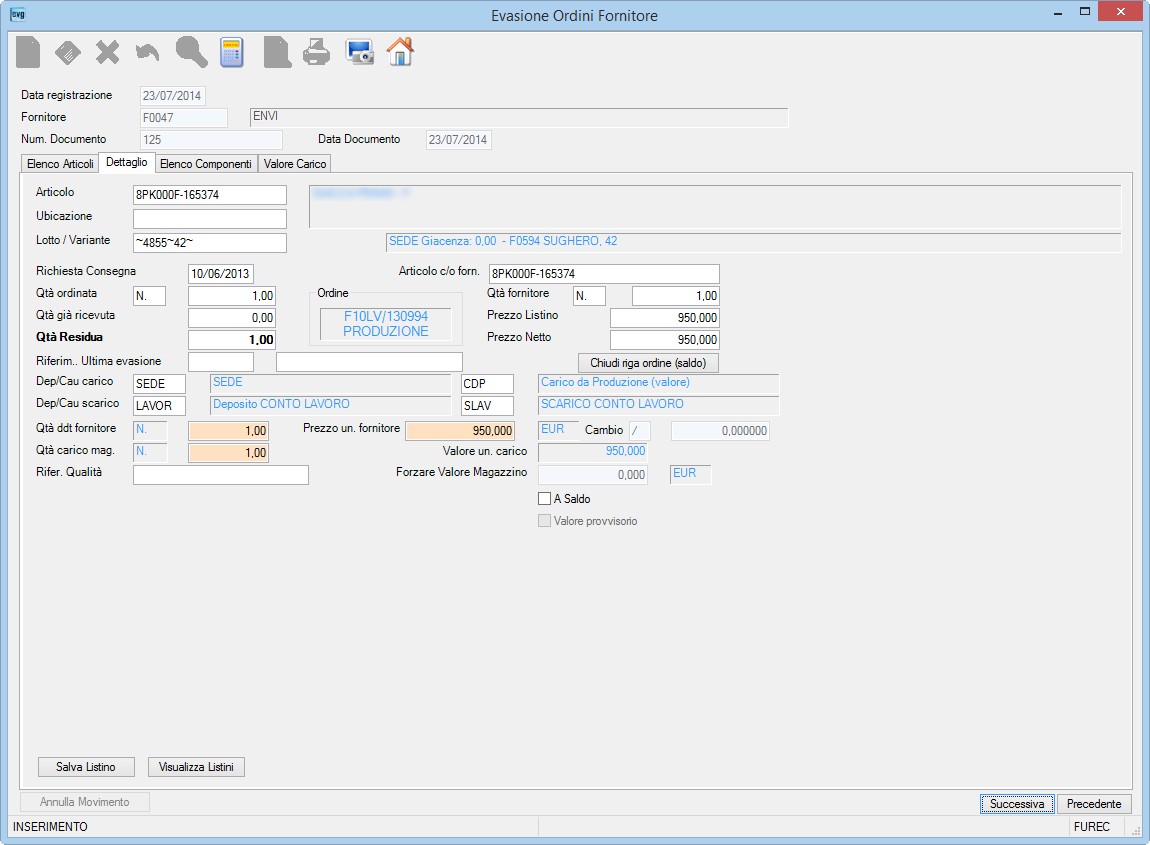Click the Salva Listino button
Image resolution: width=1150 pixels, height=845 pixels.
pos(86,767)
